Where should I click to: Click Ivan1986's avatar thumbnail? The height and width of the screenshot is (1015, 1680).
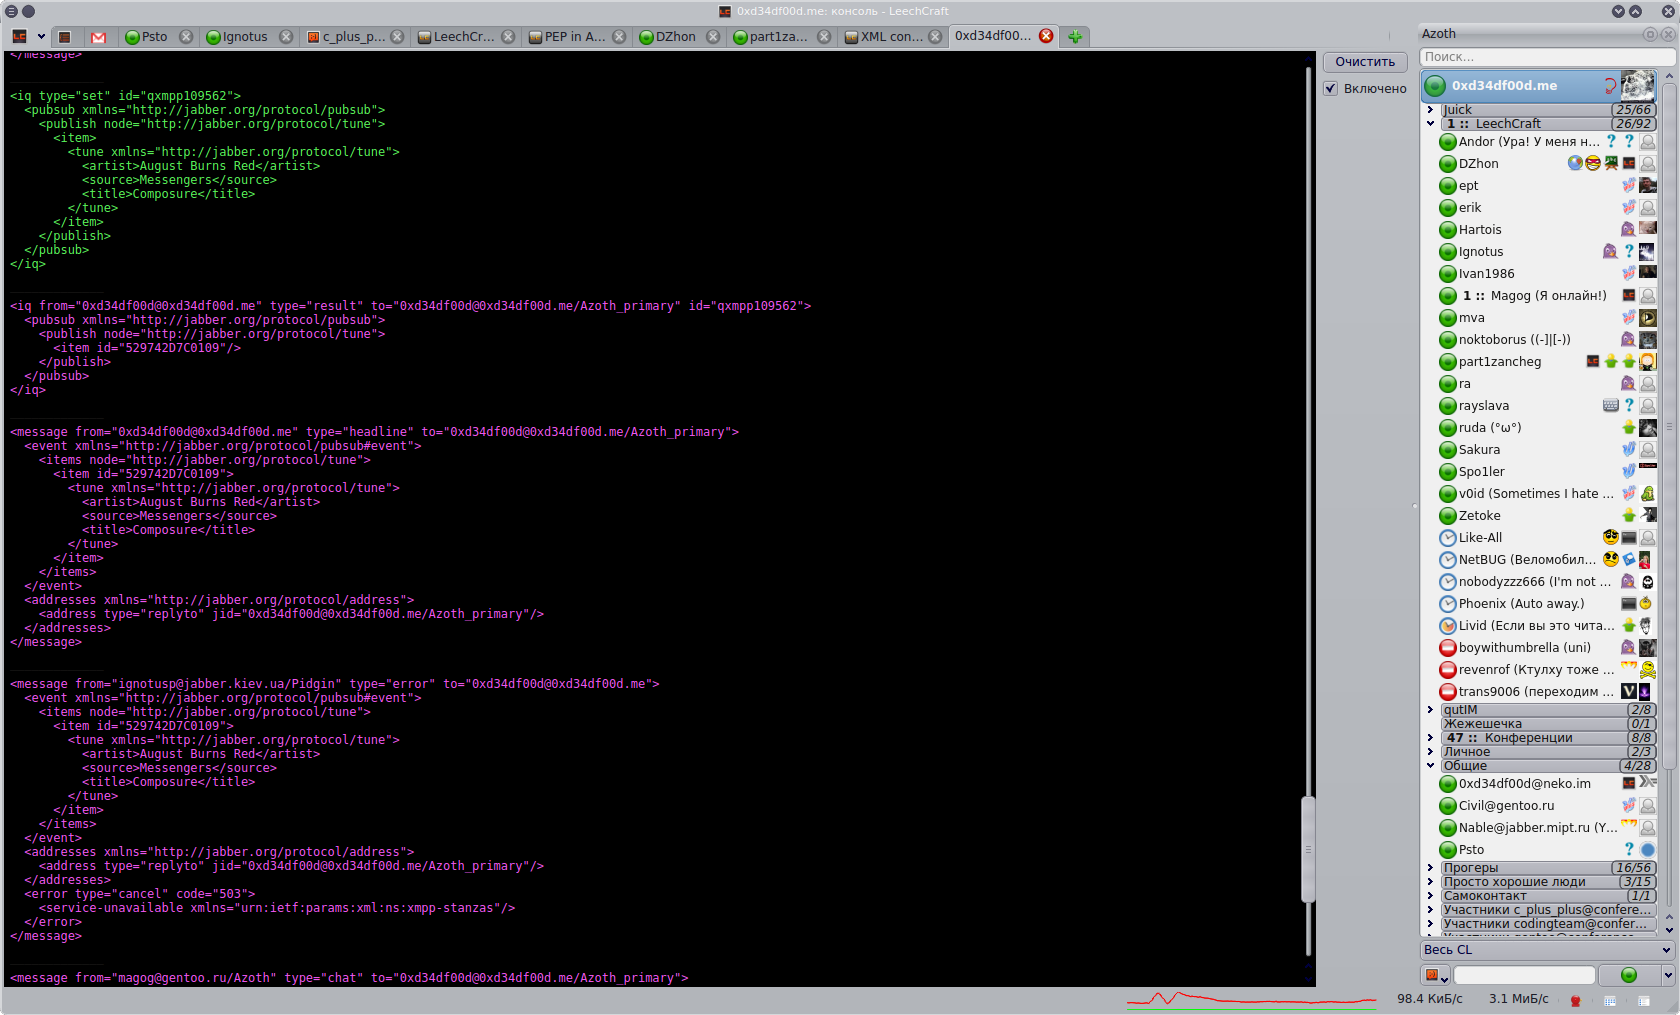tap(1648, 274)
